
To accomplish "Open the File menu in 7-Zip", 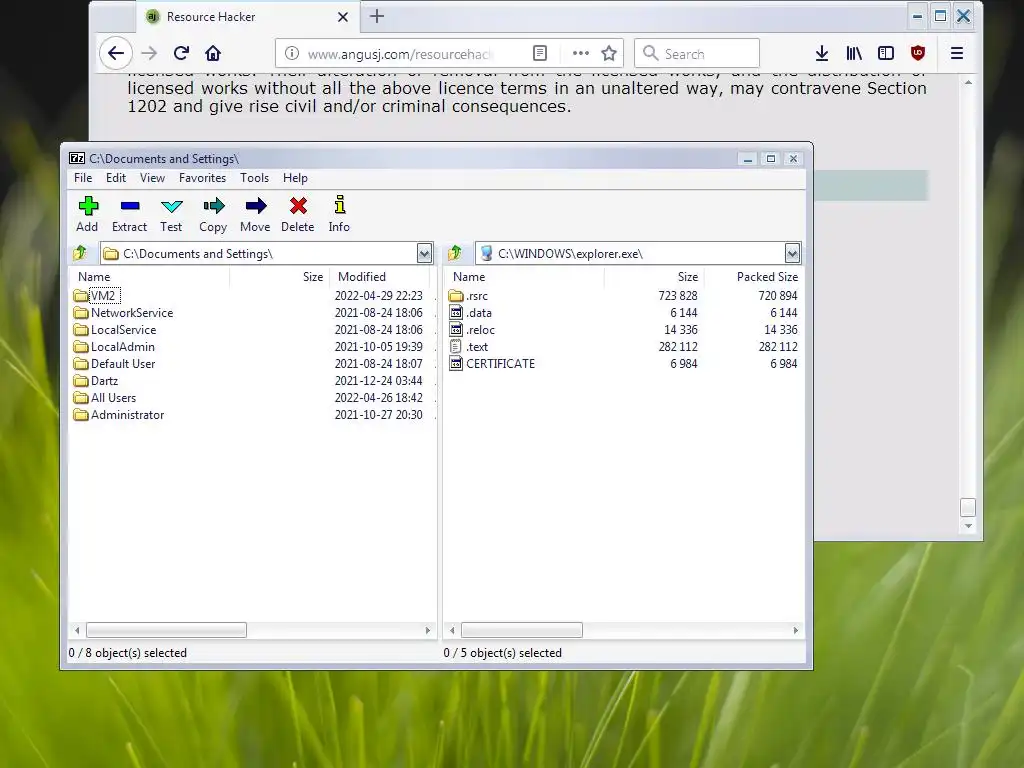I will click(x=83, y=178).
